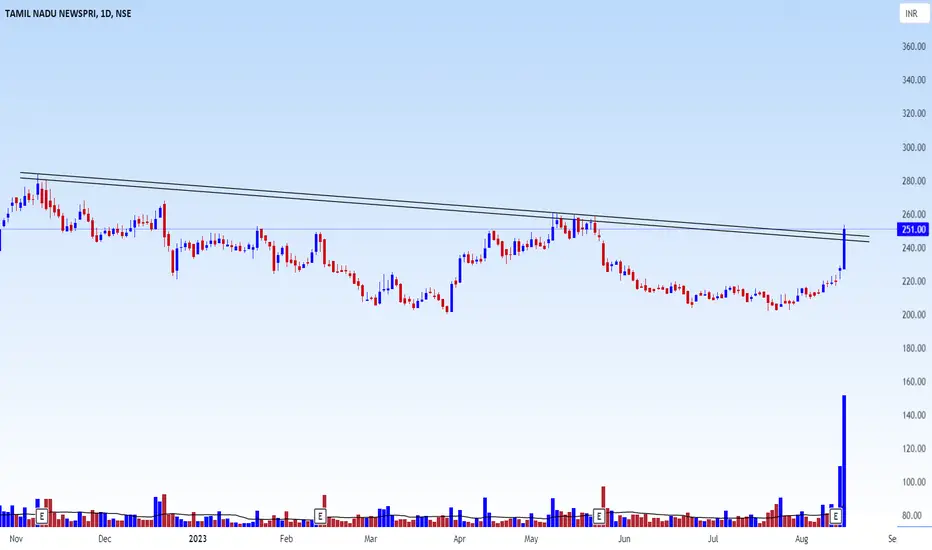This screenshot has height=550, width=932.
Task: Click the 240.00 price axis label
Action: pyautogui.click(x=914, y=248)
